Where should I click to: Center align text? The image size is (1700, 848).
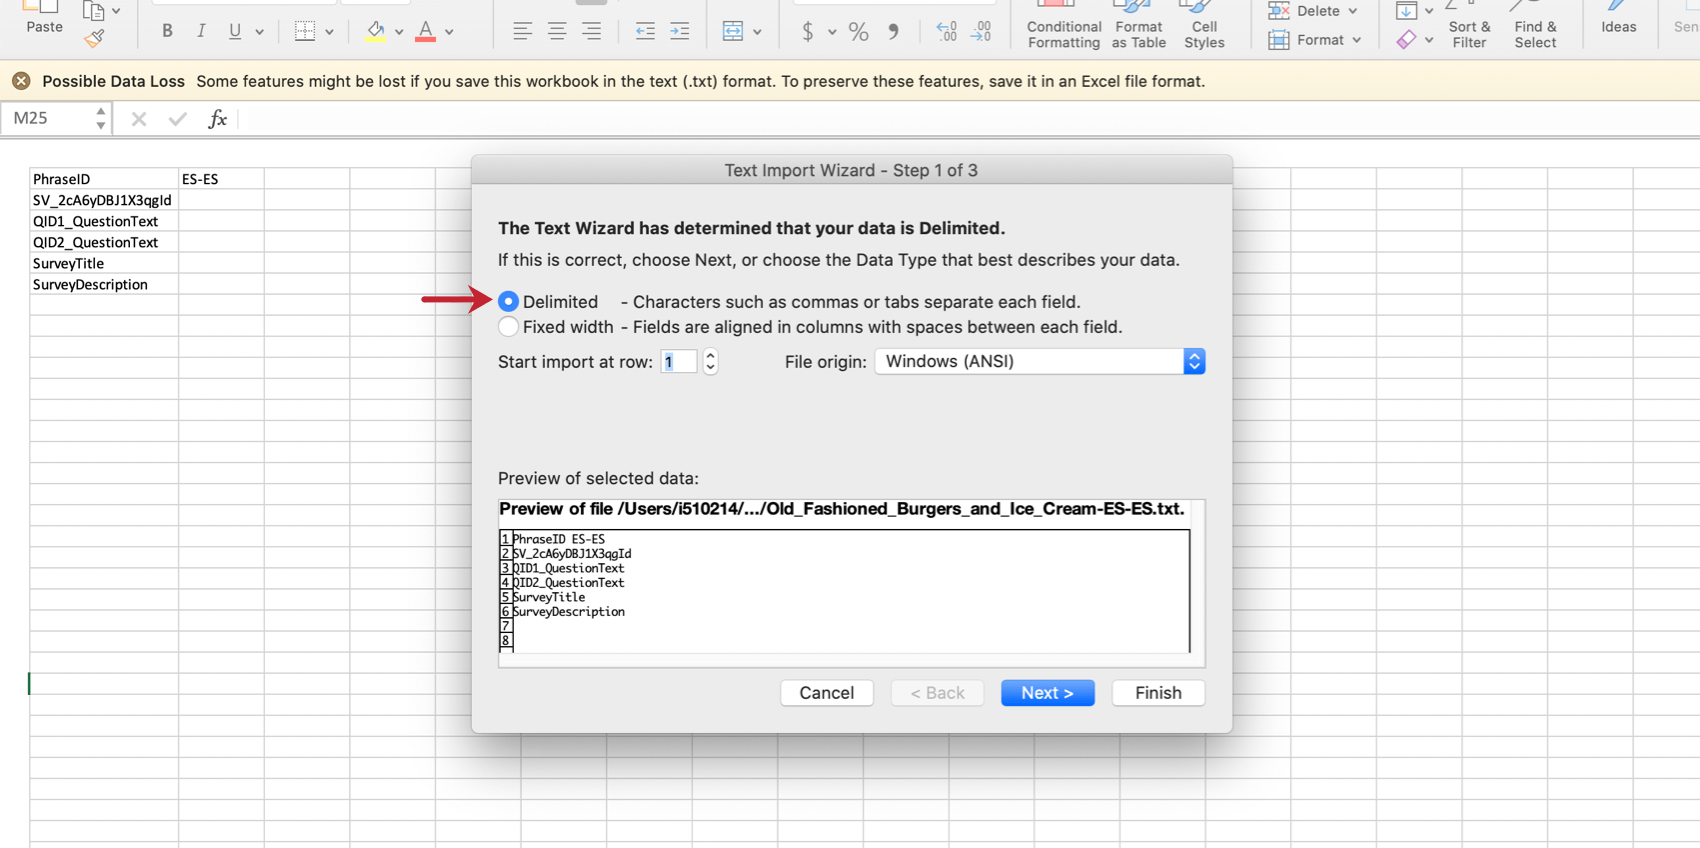pos(557,31)
